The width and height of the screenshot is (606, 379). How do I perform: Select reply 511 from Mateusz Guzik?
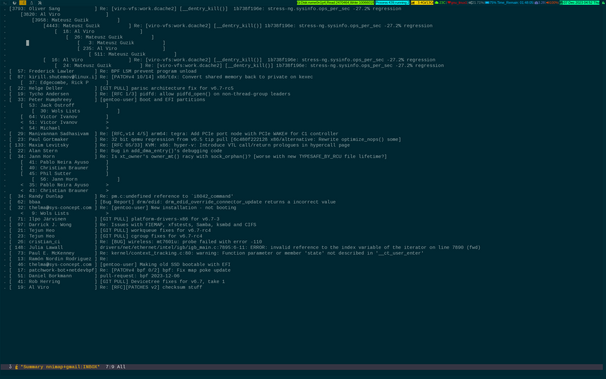point(133,54)
